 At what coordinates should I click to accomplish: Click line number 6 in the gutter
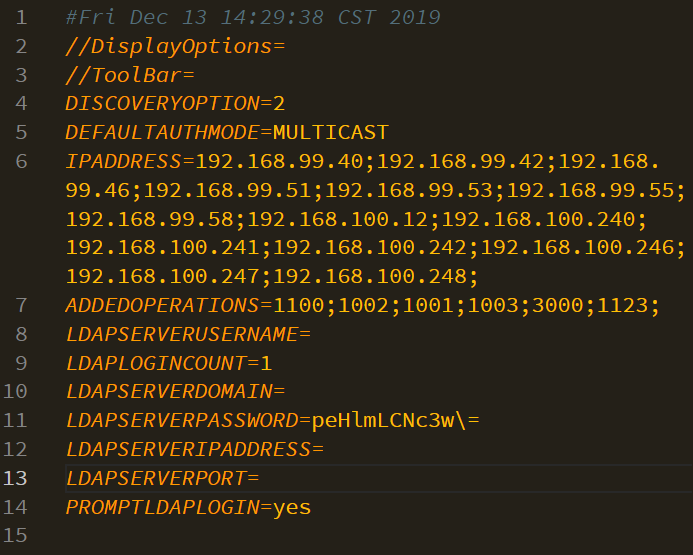(22, 160)
